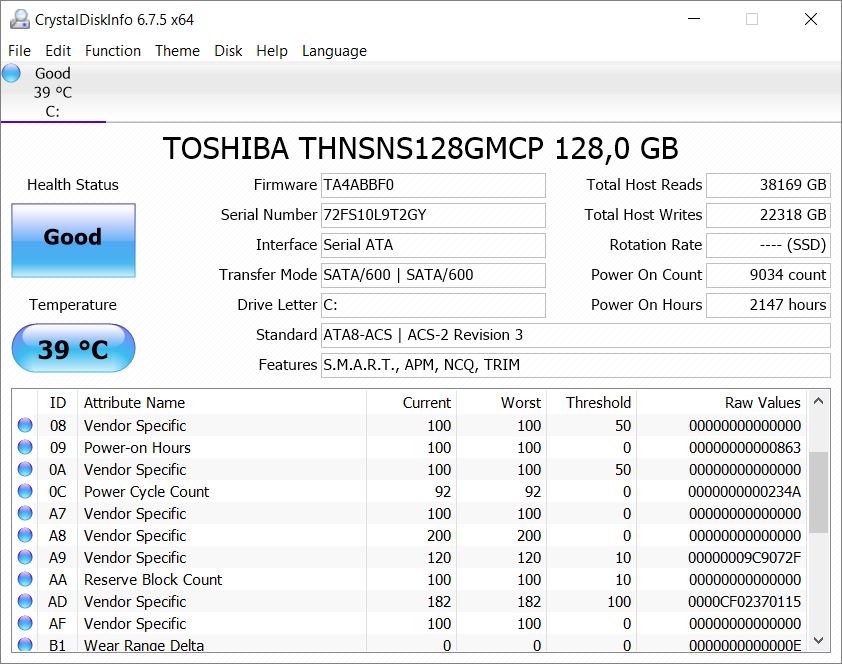Click raw value 00000000000863

click(744, 448)
